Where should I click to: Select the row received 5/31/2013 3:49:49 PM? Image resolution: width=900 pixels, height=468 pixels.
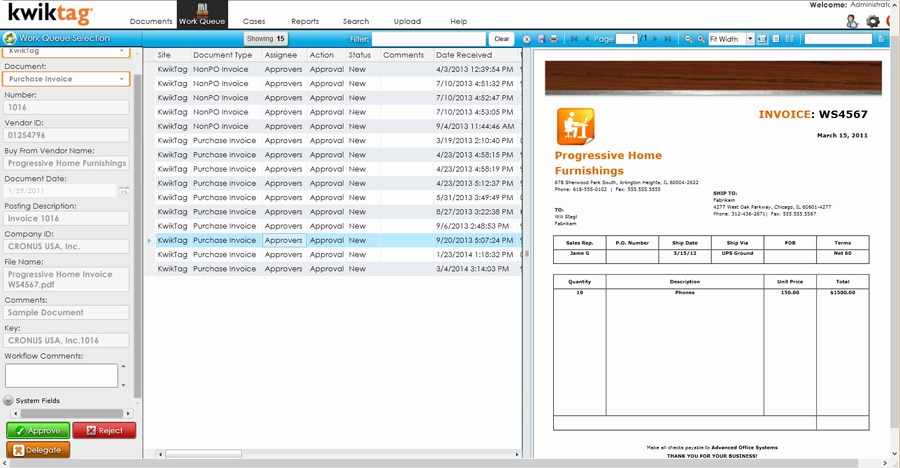coord(338,198)
